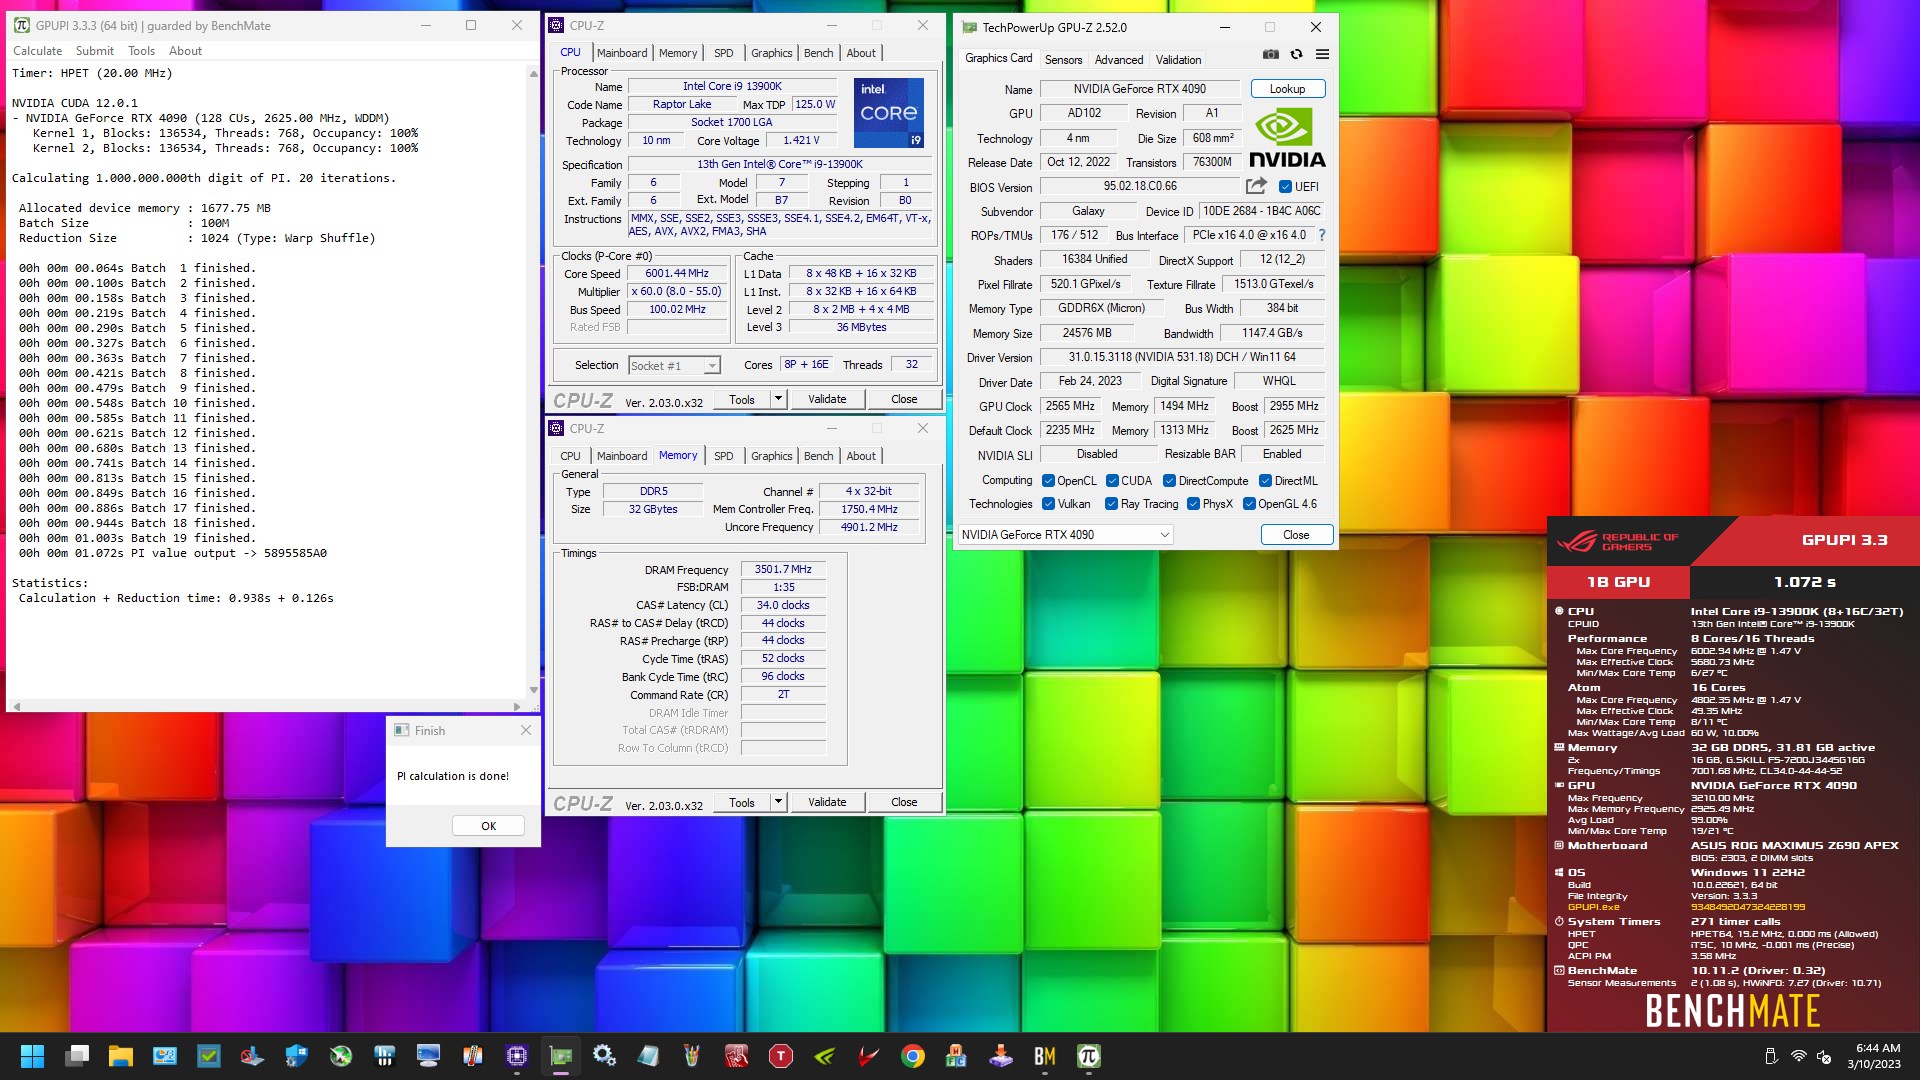Open the gears settings taskbar icon
Viewport: 1920px width, 1080px height.
point(605,1056)
